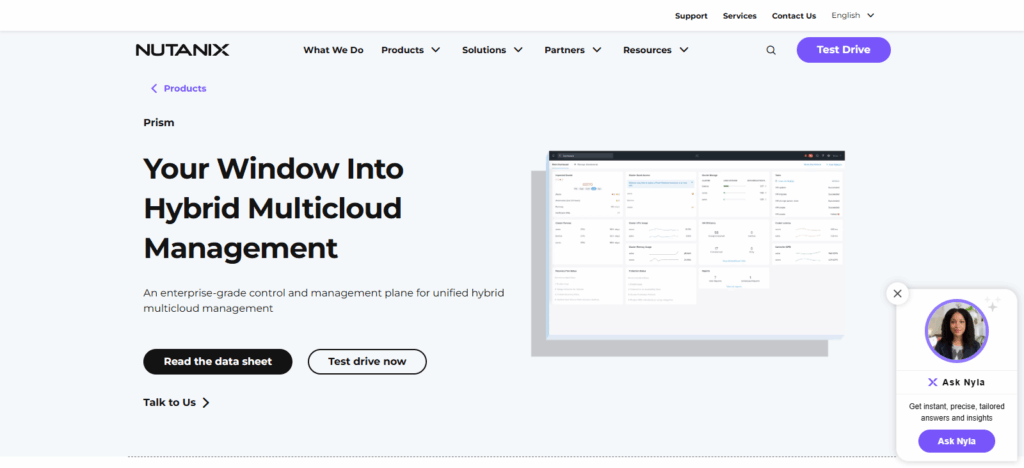
Task: Click the back chevron beside Products breadcrumb
Action: point(154,88)
